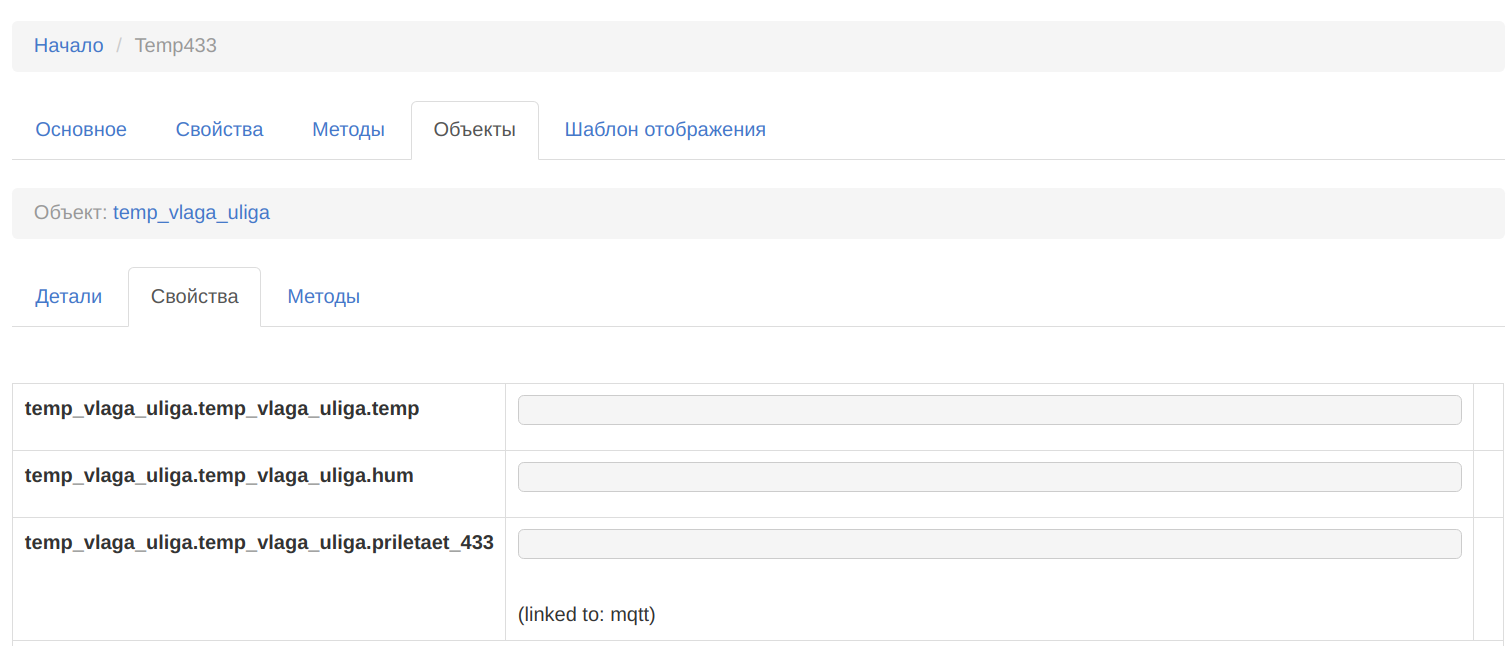Open the class-level Методы tab
Image resolution: width=1512 pixels, height=646 pixels.
point(348,130)
